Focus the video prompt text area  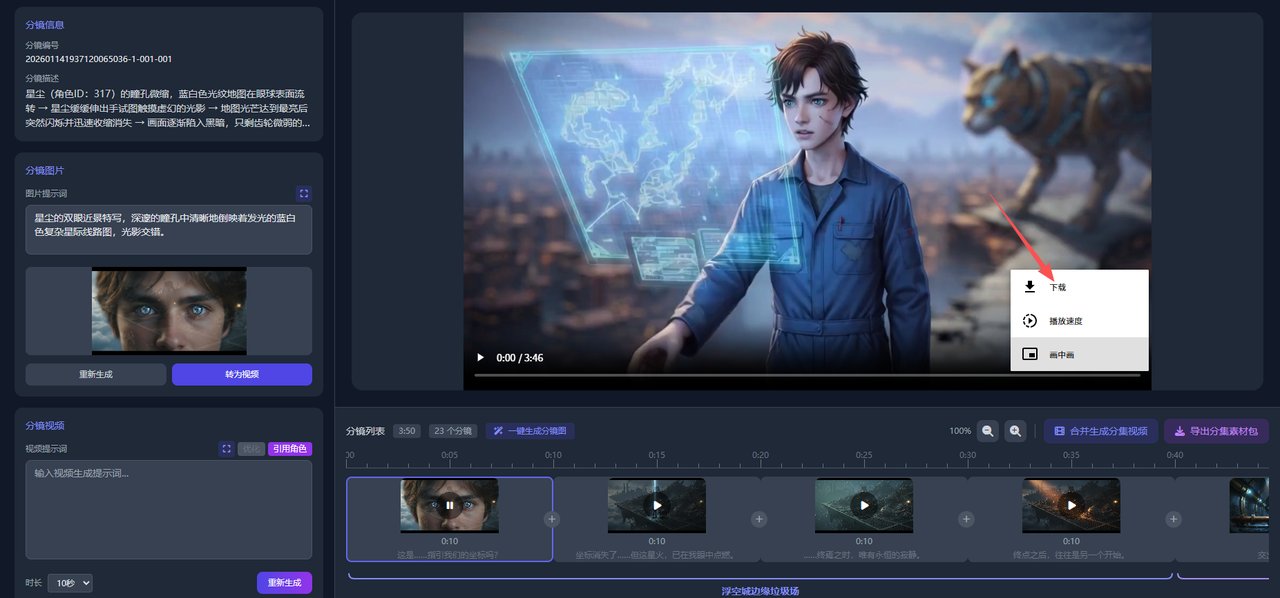point(168,510)
